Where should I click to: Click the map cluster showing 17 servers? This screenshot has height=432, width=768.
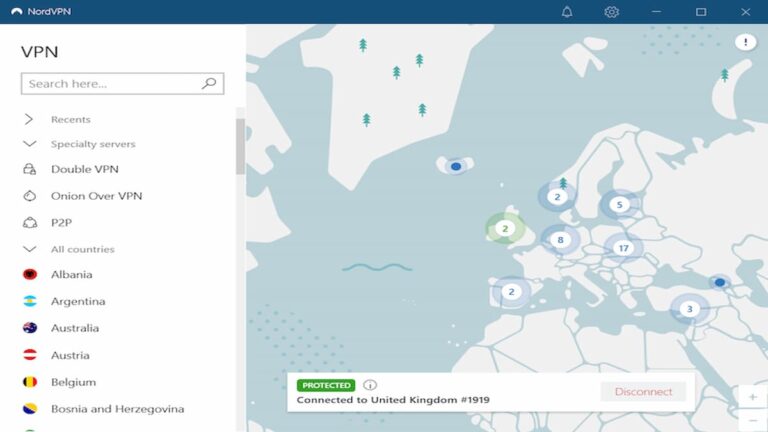623,248
